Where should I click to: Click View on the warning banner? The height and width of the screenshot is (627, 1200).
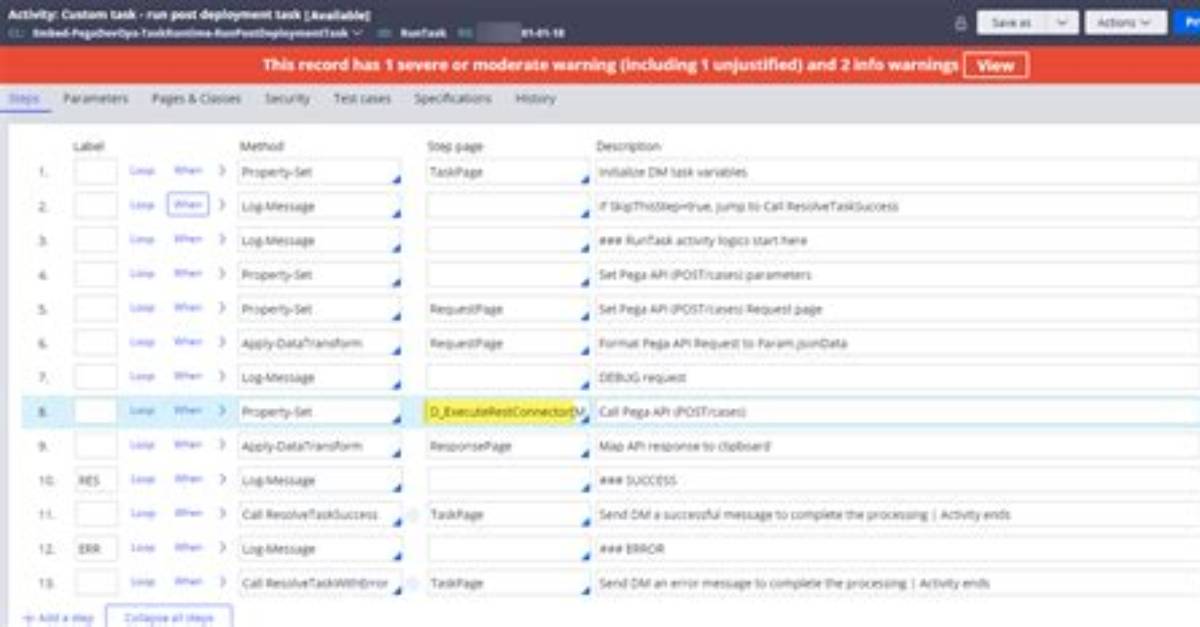[996, 66]
